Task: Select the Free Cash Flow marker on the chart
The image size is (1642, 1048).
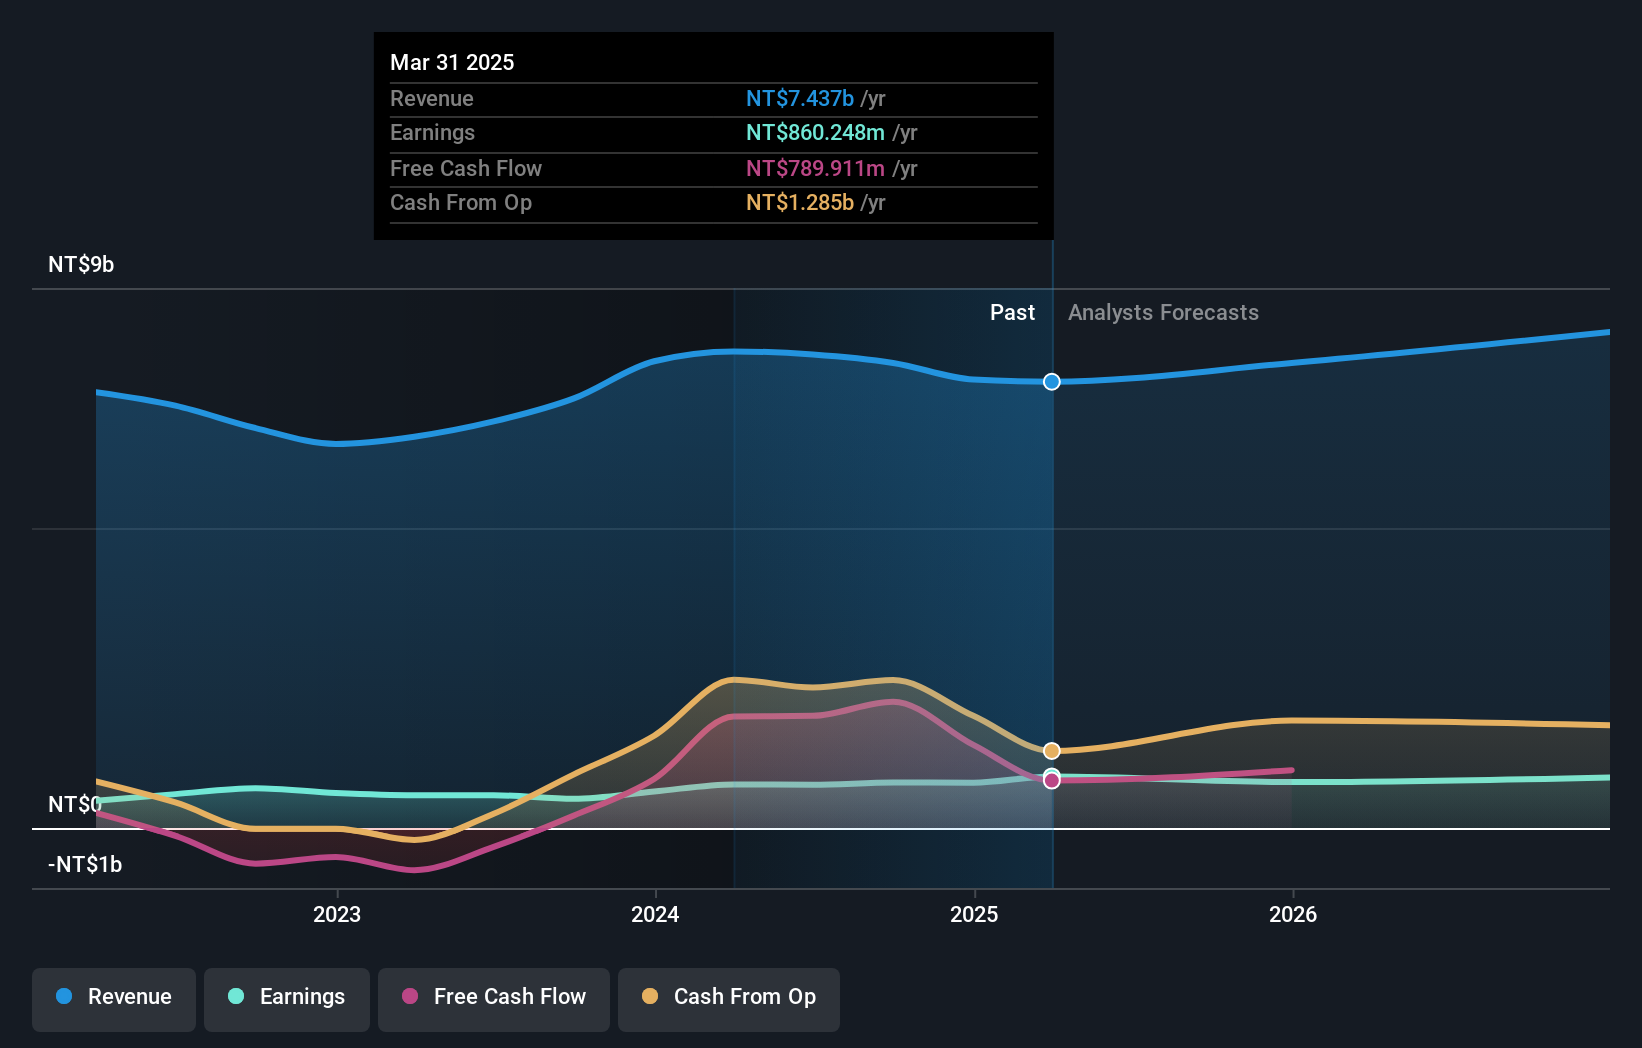Action: (x=1052, y=781)
